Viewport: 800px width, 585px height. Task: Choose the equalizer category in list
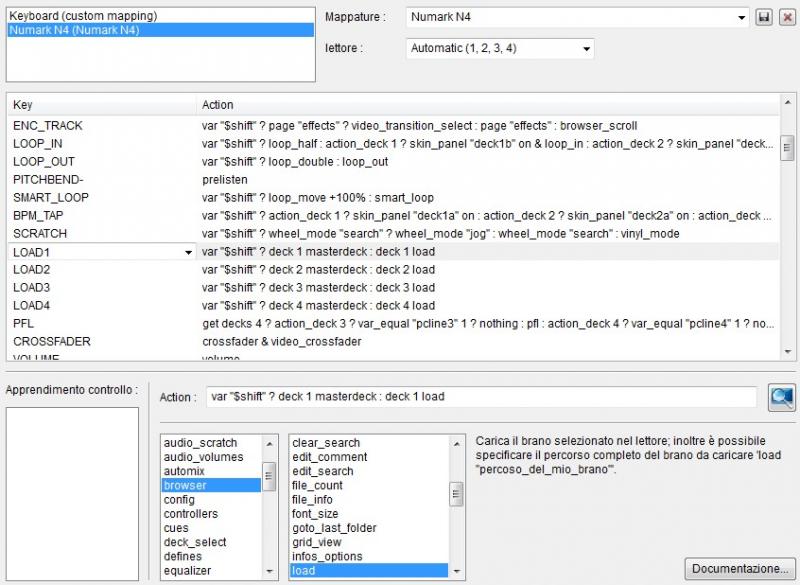coord(189,570)
